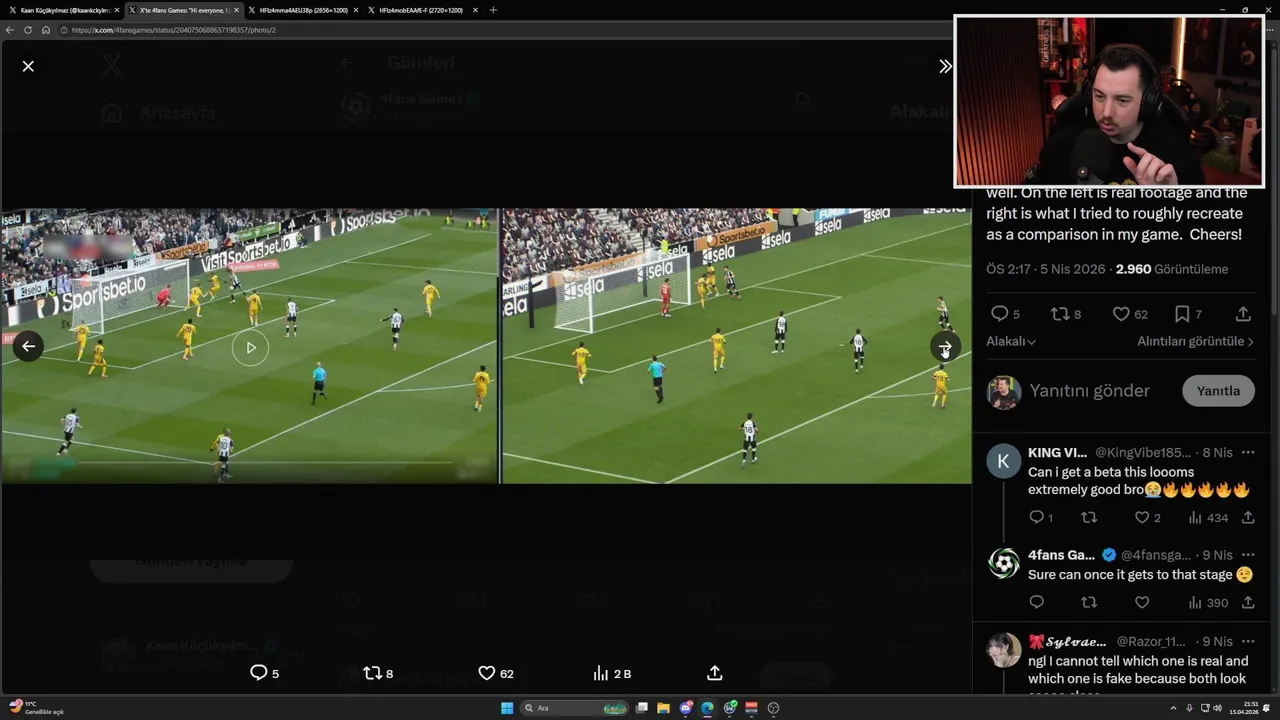Expand the Alakalı sort dropdown
The height and width of the screenshot is (720, 1280).
coord(1011,341)
